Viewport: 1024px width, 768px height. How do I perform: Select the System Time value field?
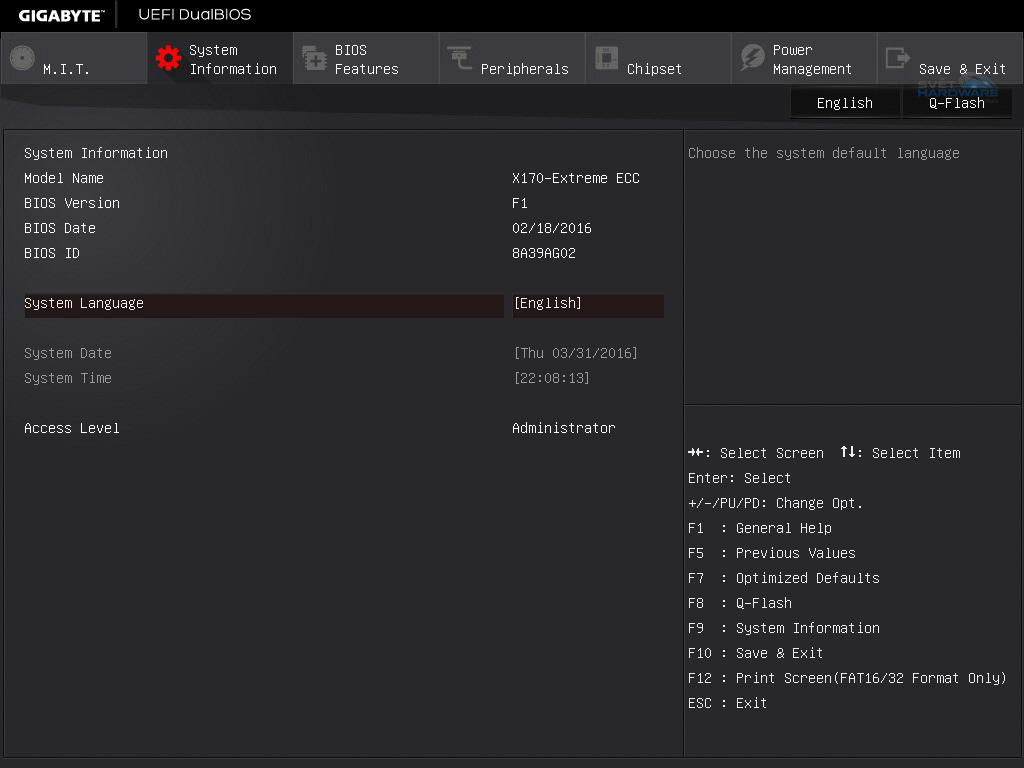[x=551, y=379]
